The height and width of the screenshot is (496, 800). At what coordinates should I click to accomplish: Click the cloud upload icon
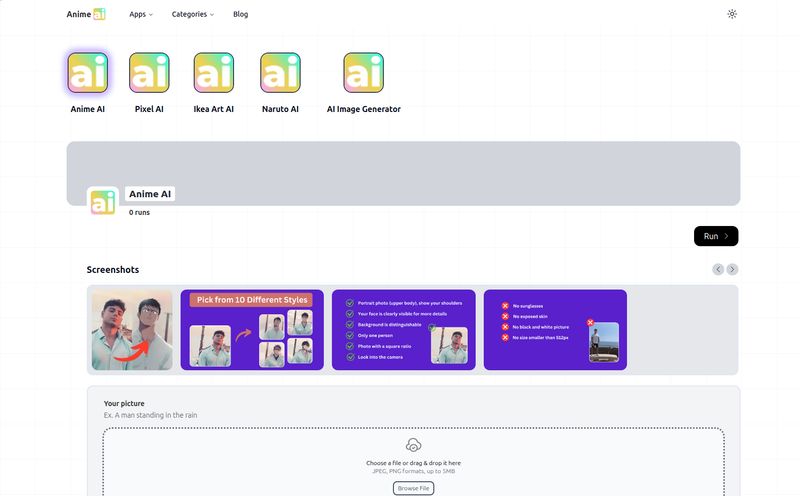click(x=413, y=445)
